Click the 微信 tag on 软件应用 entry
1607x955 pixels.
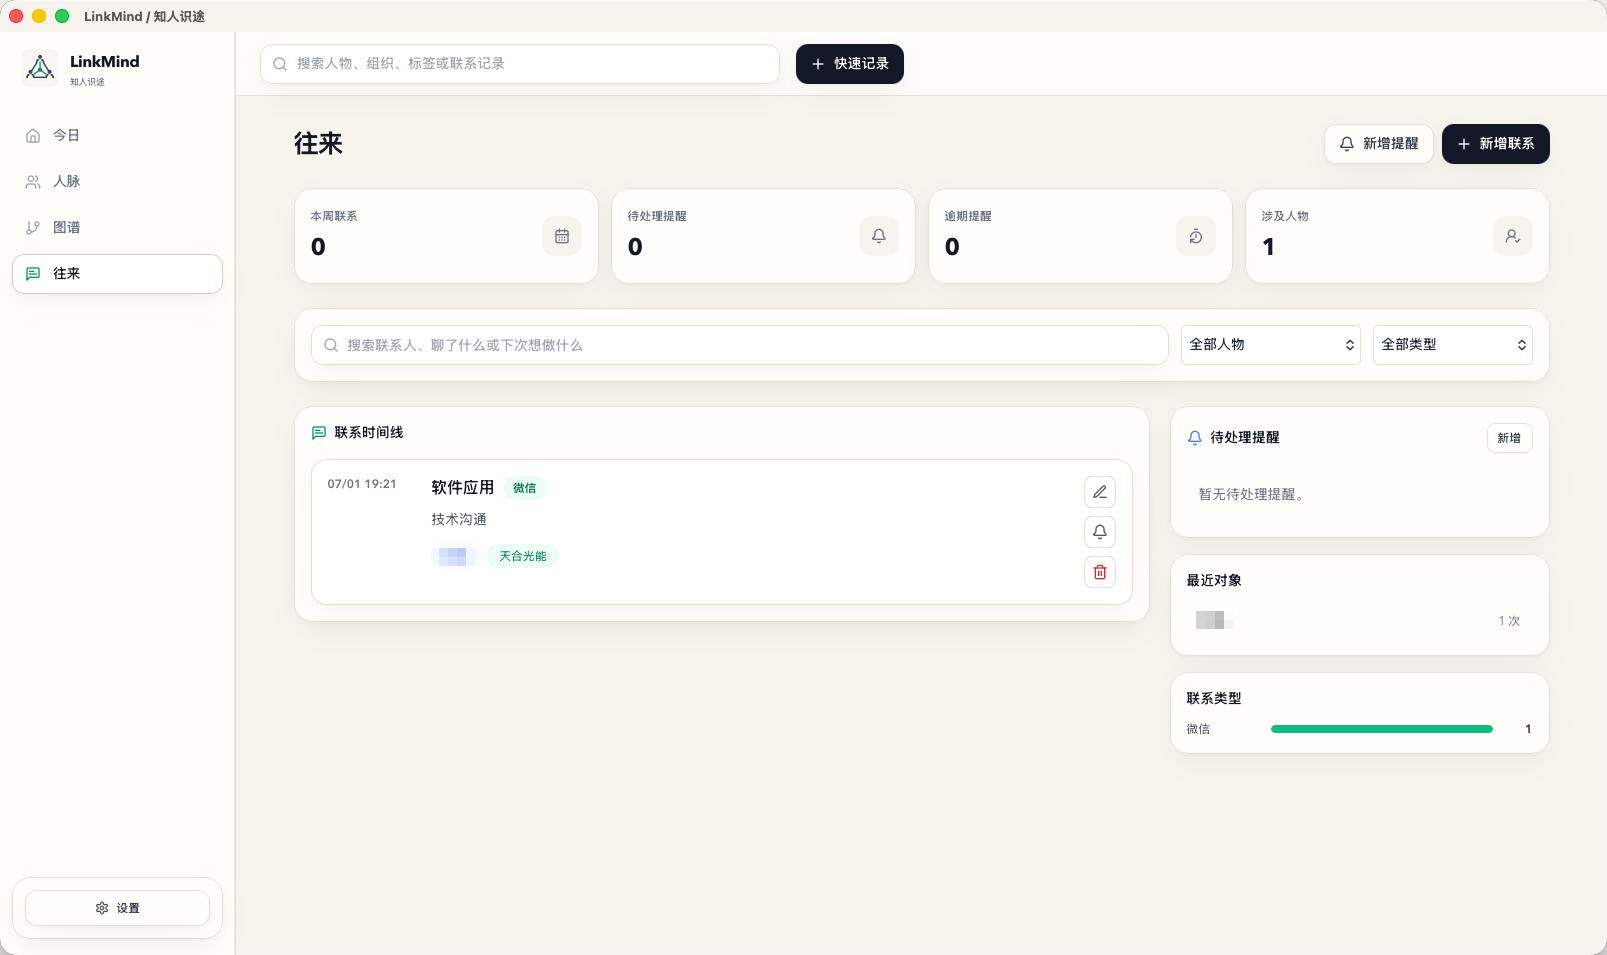tap(525, 488)
